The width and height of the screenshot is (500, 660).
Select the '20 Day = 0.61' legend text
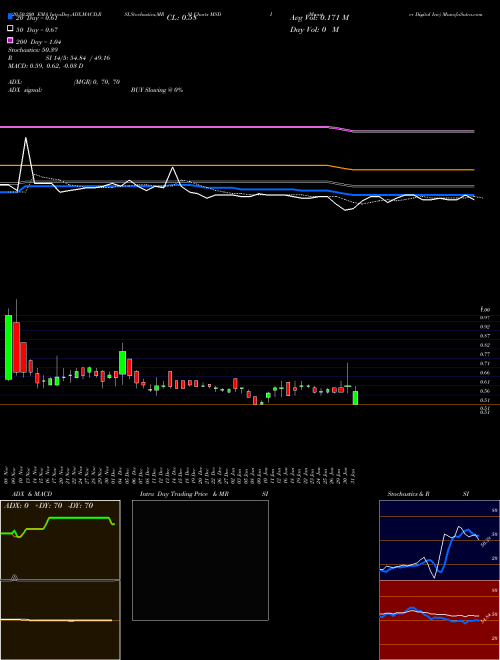[36, 18]
